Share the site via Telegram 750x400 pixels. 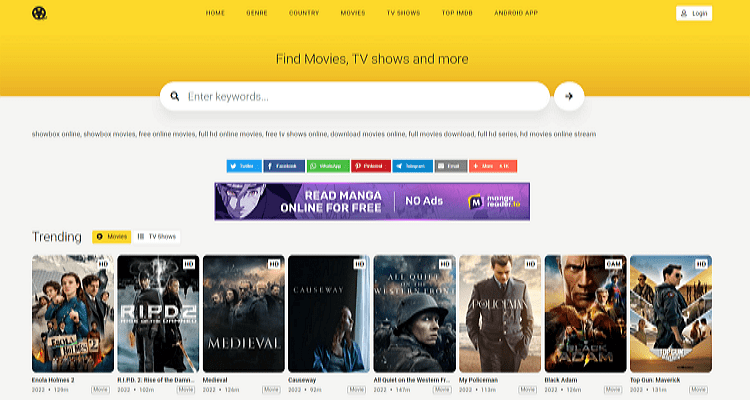click(x=412, y=166)
